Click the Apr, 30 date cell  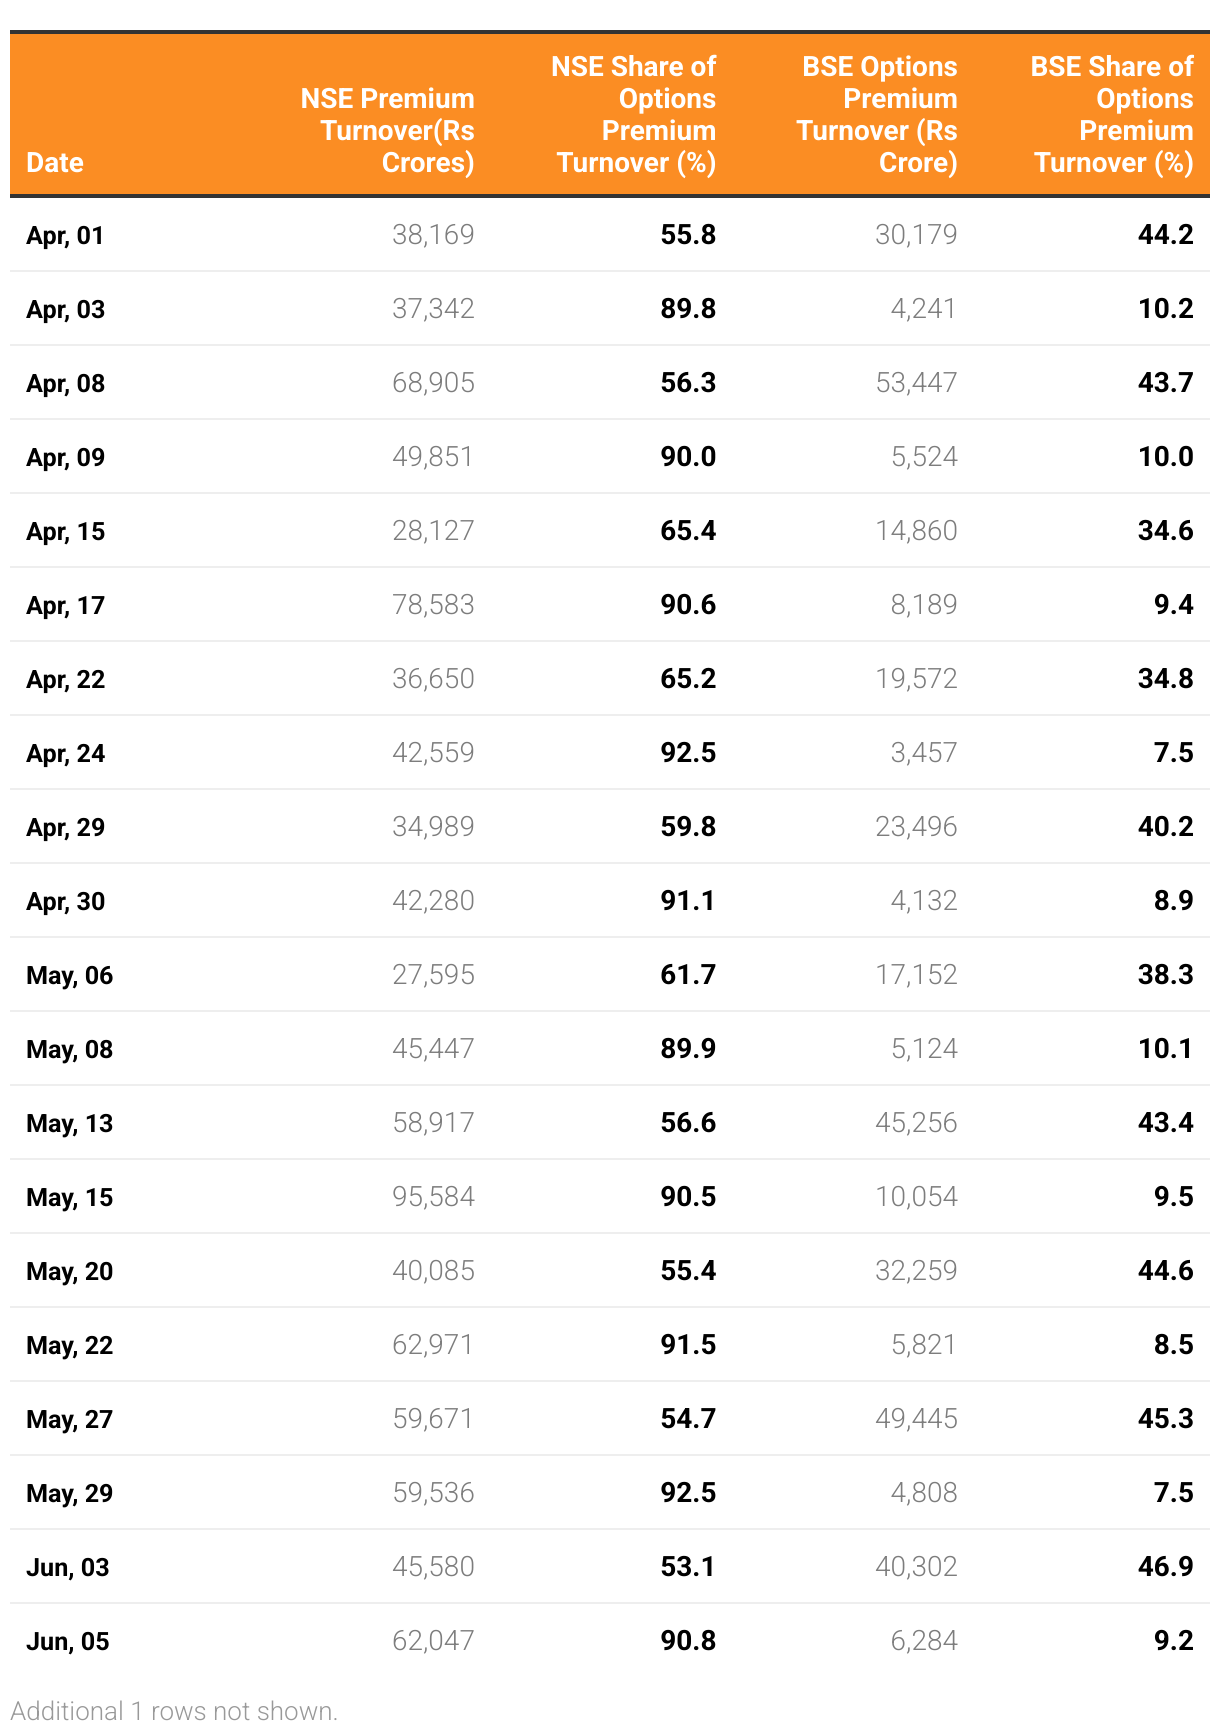point(65,901)
